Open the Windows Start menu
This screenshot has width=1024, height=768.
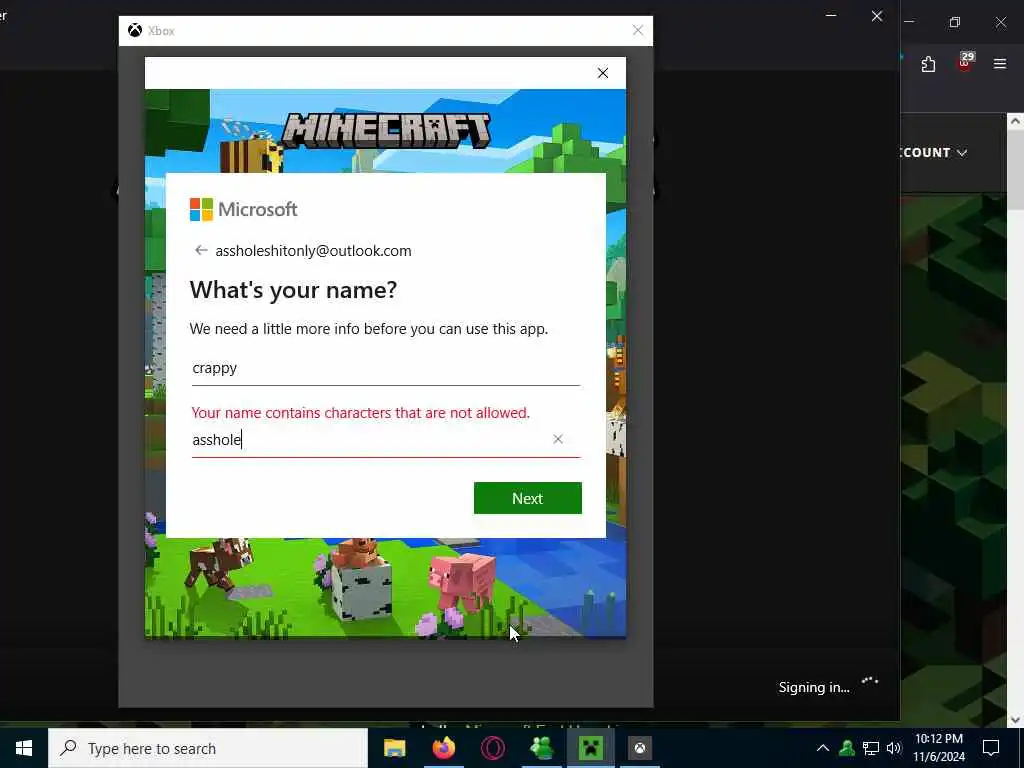point(24,748)
